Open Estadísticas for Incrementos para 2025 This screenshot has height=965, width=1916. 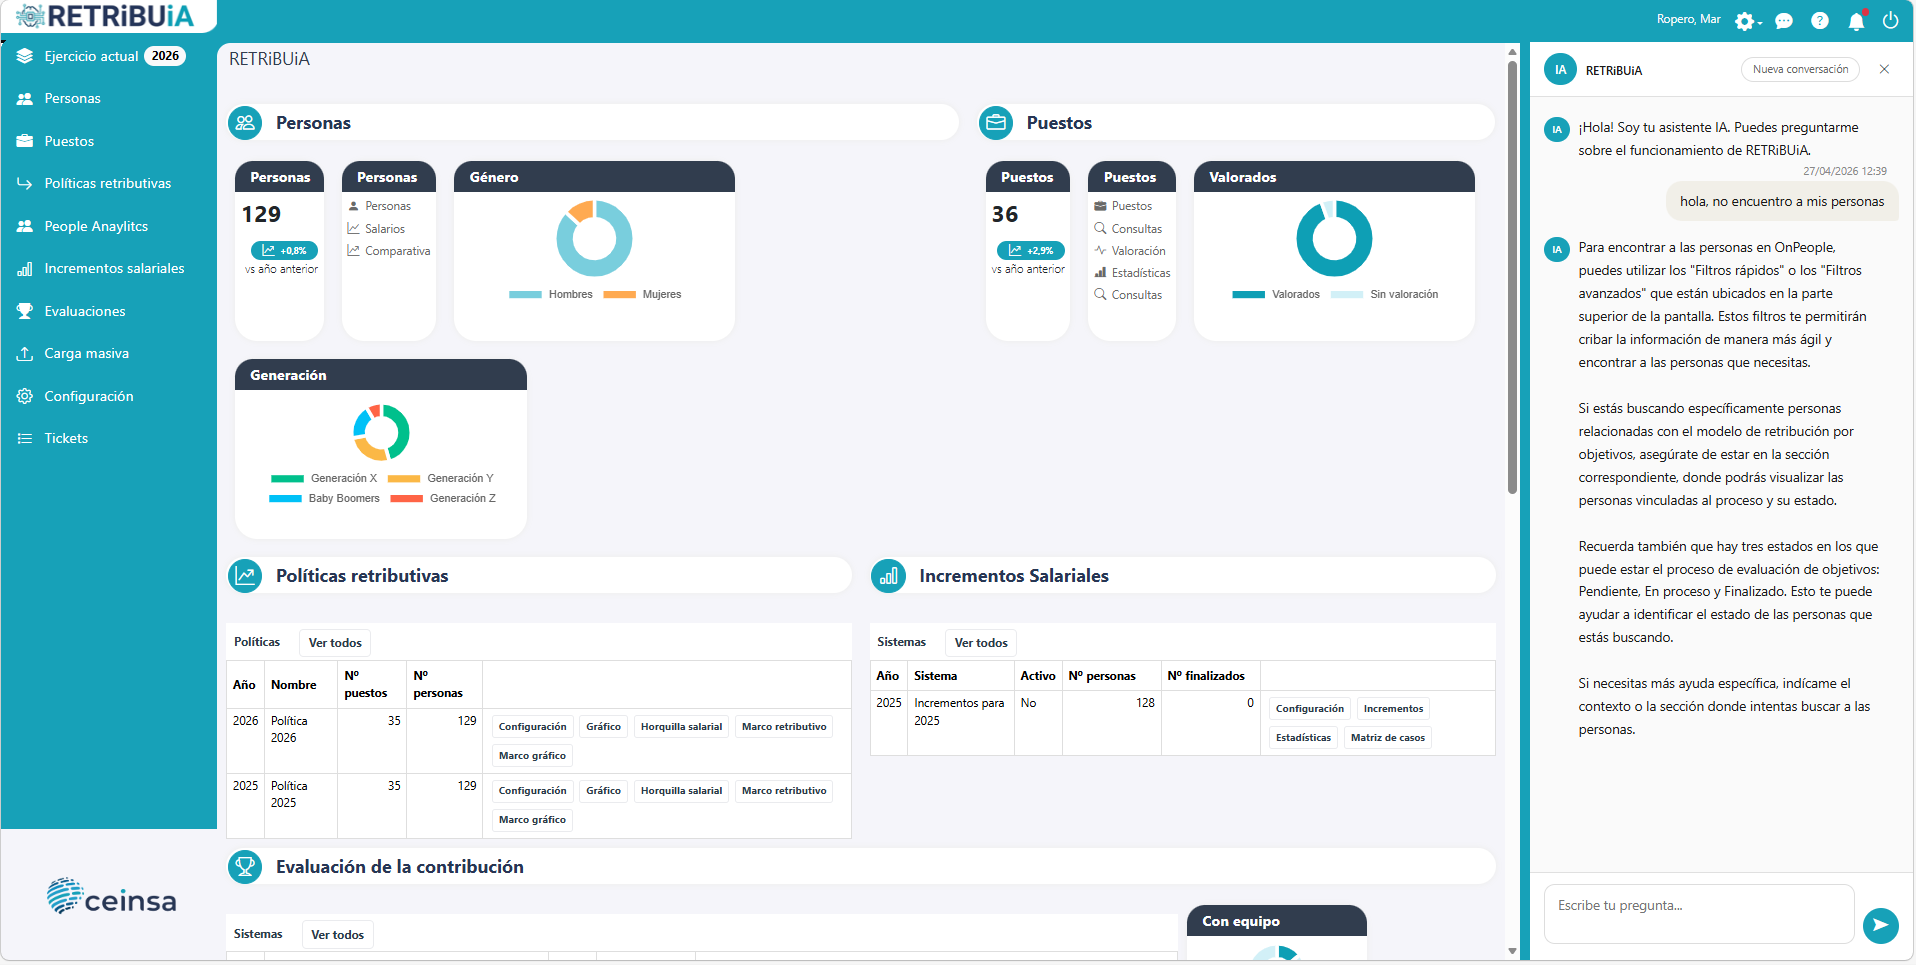tap(1303, 738)
